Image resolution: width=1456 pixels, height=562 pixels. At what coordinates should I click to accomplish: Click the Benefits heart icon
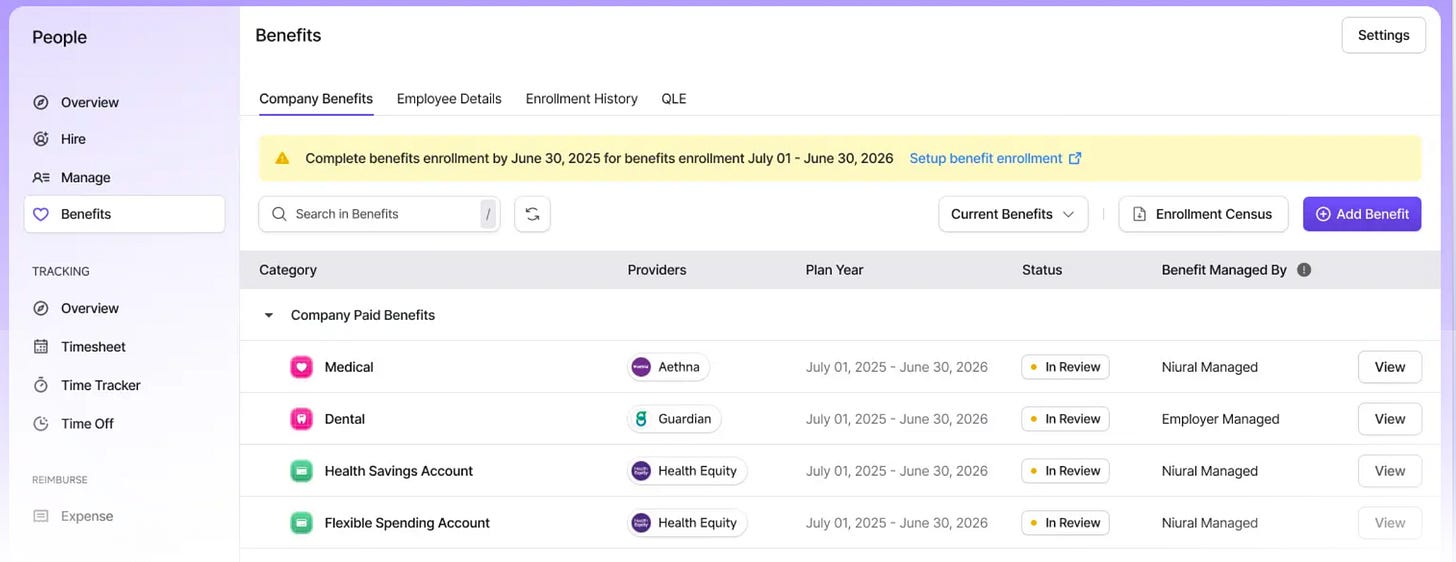click(x=40, y=214)
